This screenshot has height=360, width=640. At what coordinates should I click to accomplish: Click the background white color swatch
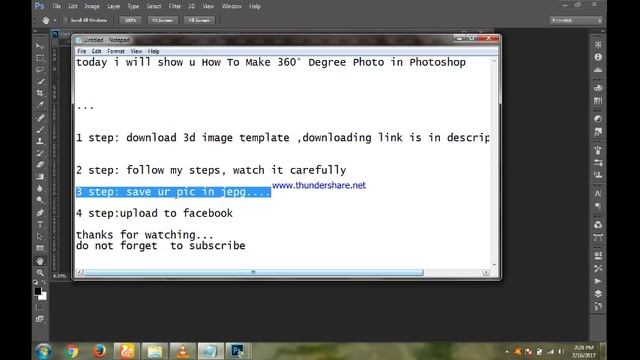point(43,296)
